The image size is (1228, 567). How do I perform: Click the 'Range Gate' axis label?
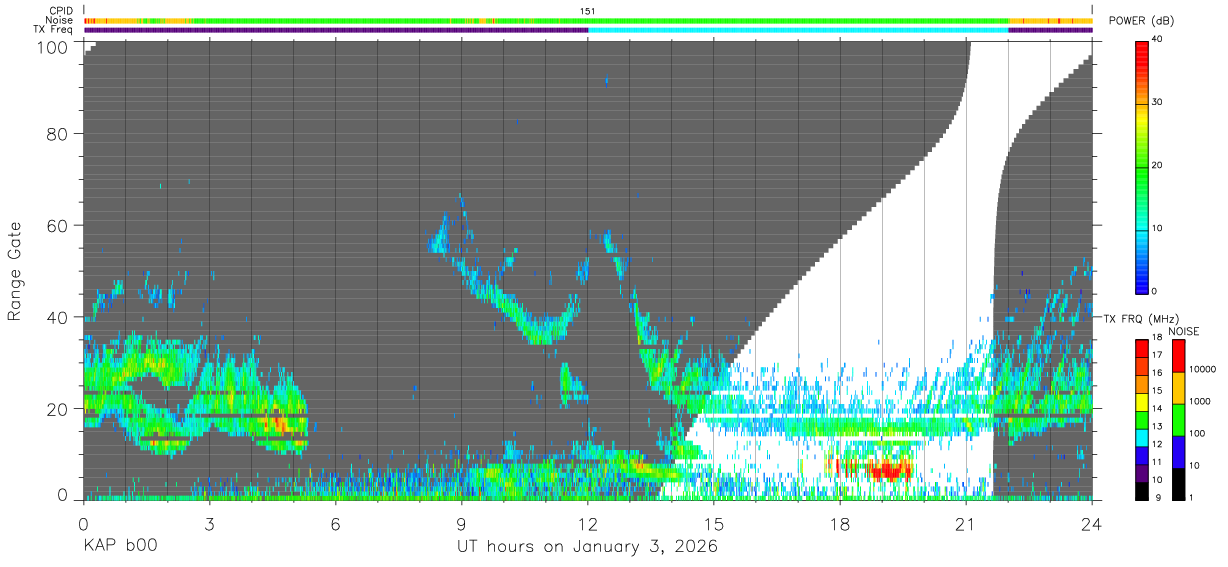(x=15, y=272)
